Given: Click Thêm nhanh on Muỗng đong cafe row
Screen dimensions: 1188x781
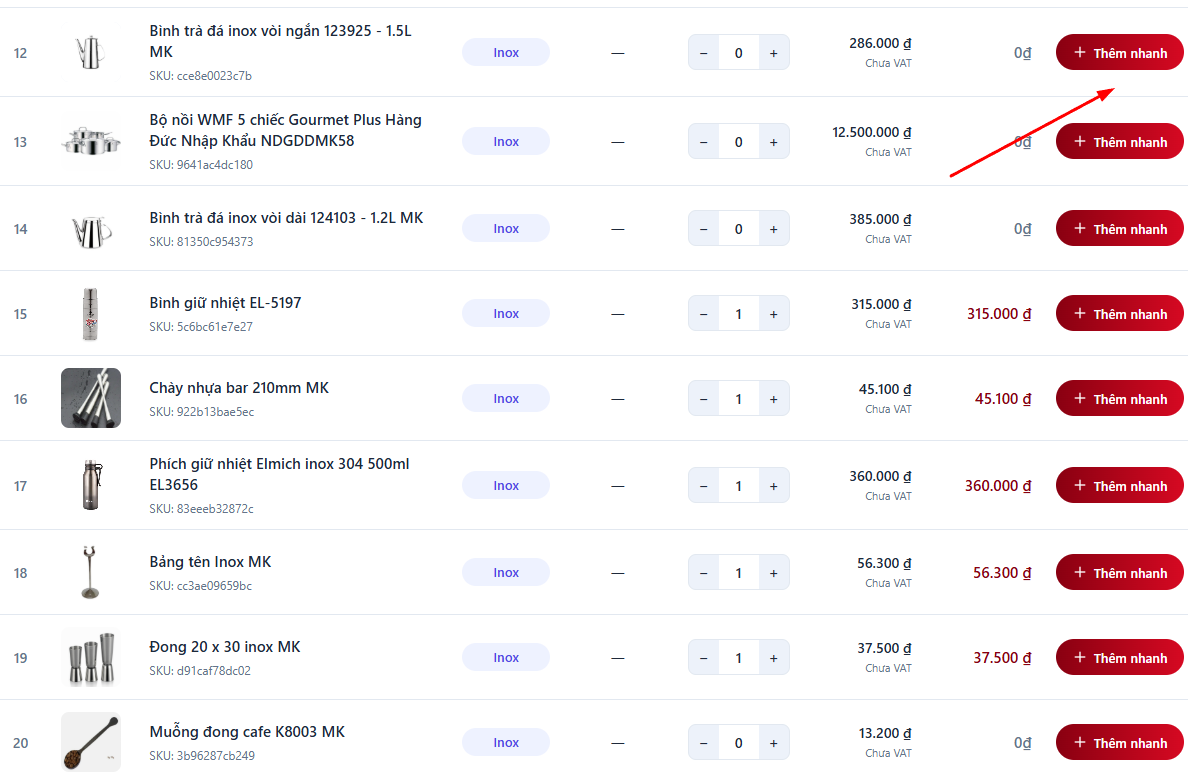Looking at the screenshot, I should pyautogui.click(x=1119, y=743).
